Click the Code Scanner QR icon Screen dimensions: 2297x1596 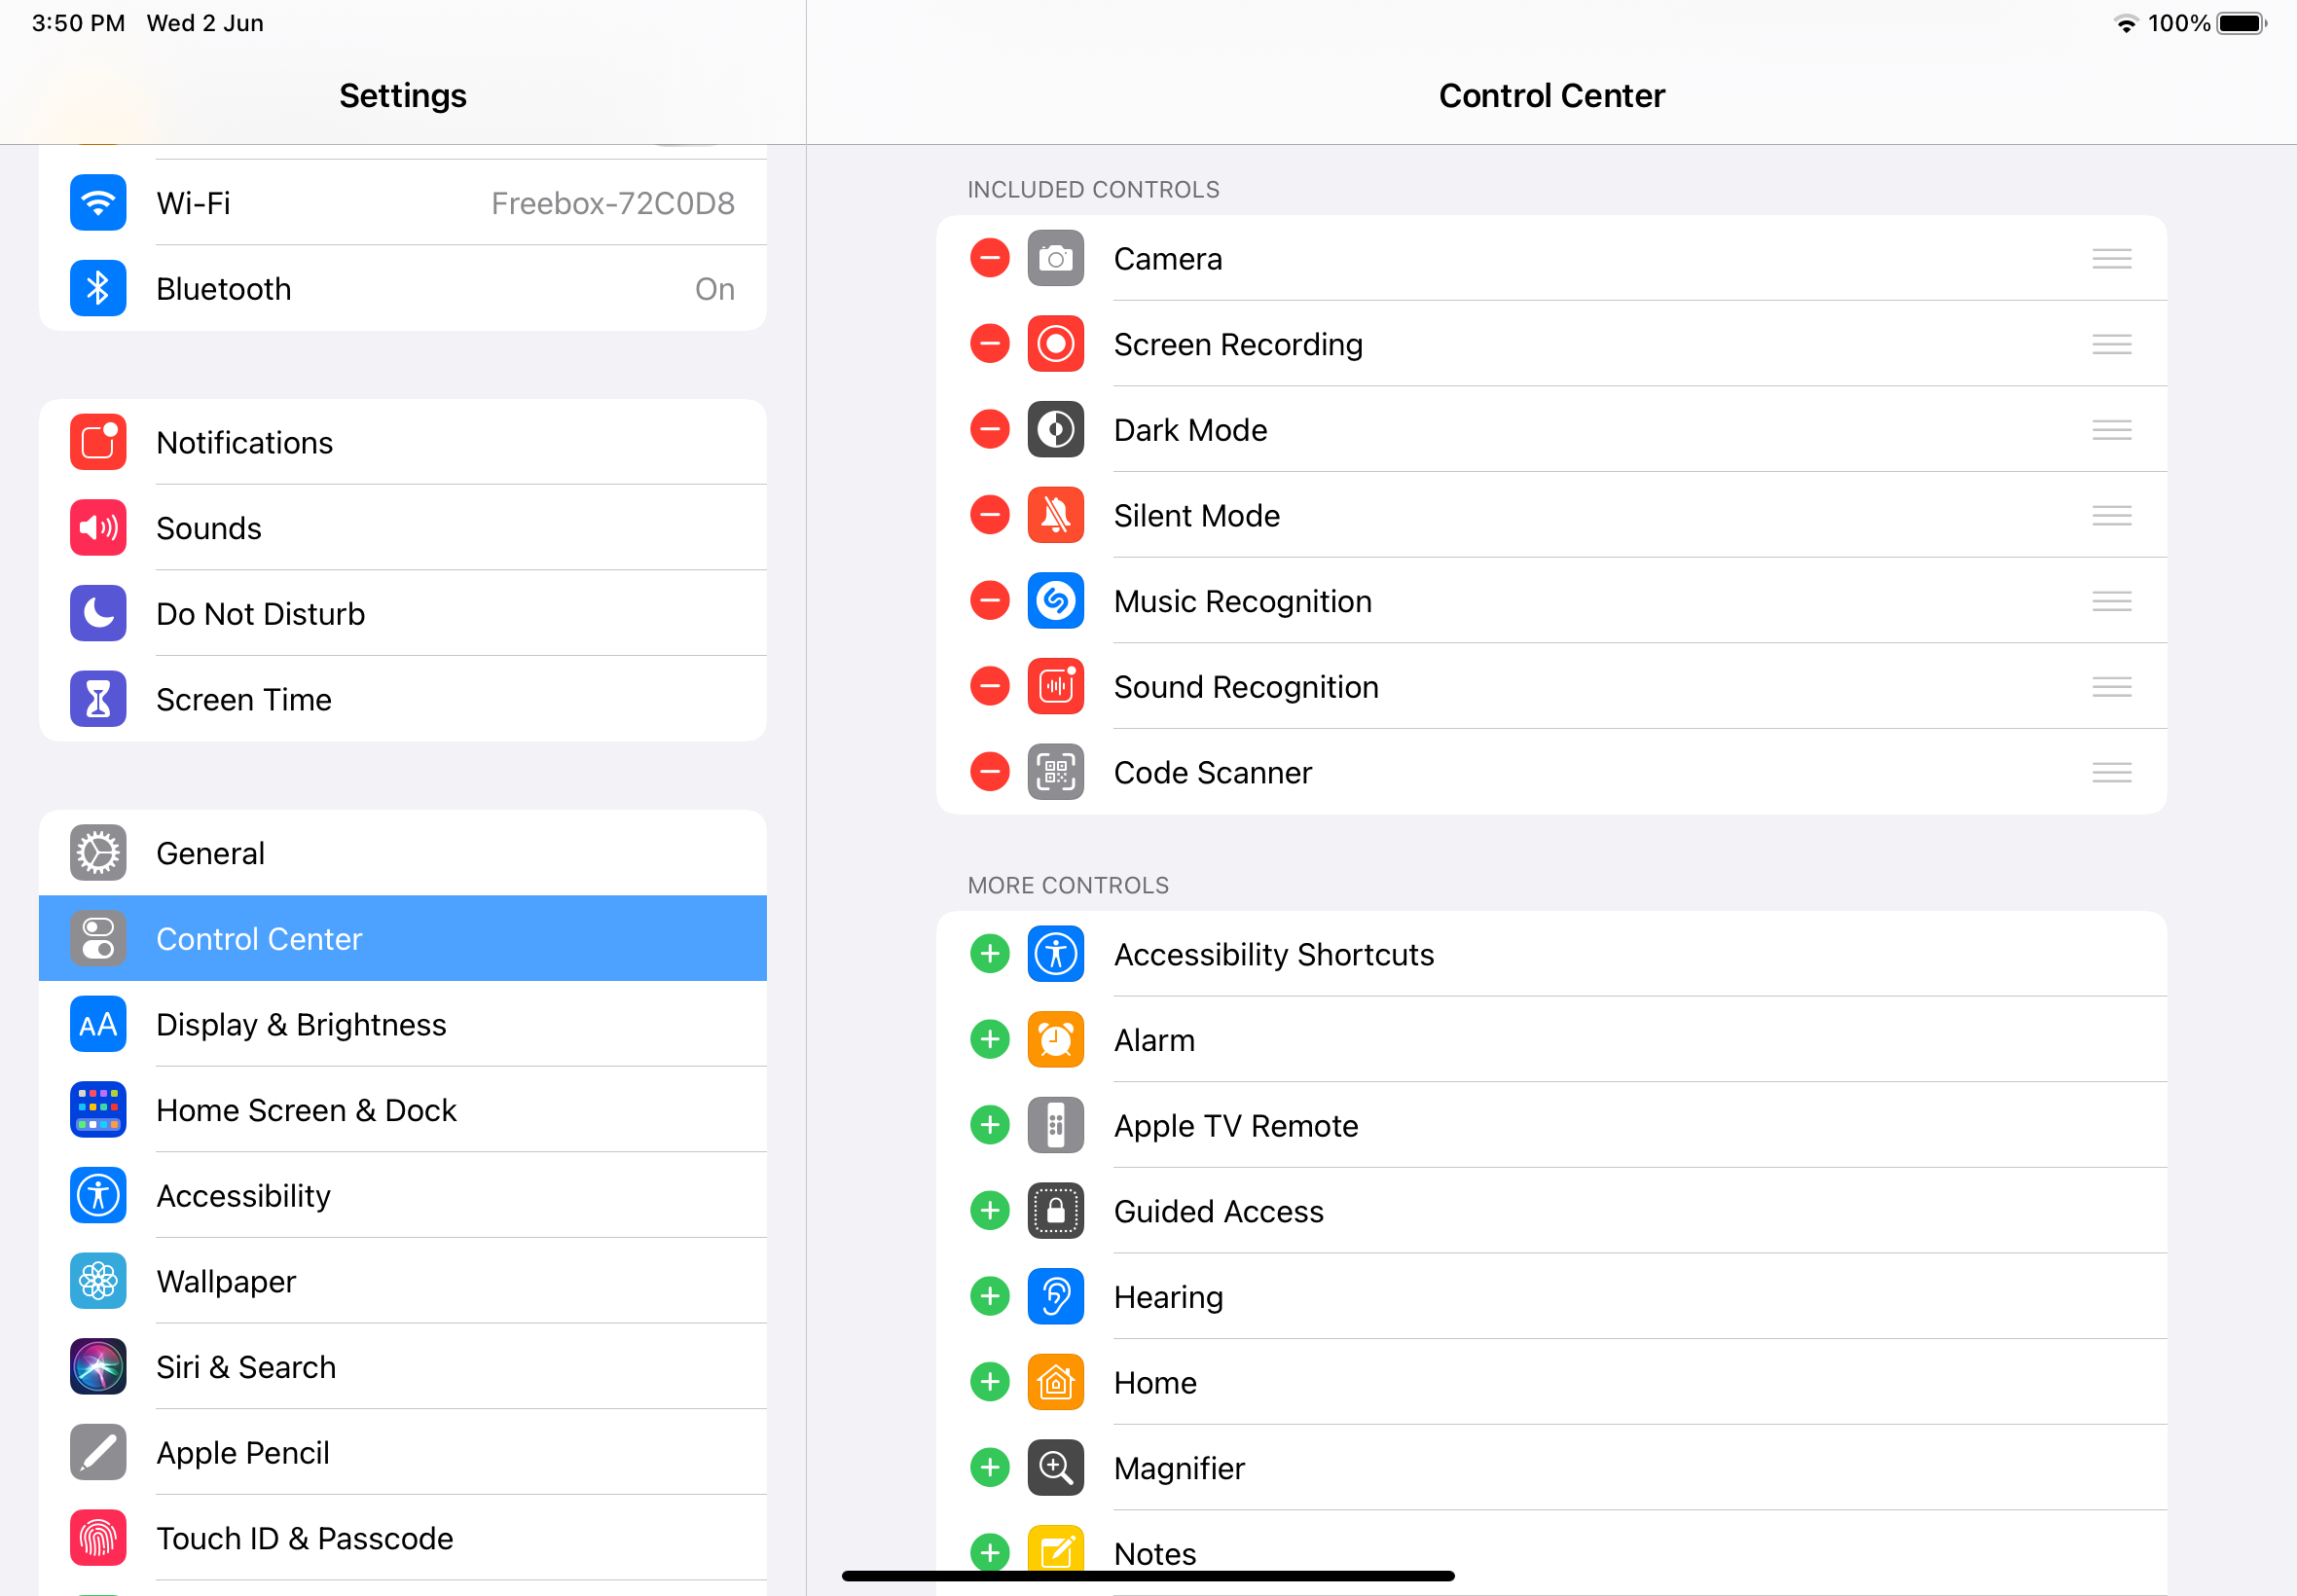coord(1055,772)
